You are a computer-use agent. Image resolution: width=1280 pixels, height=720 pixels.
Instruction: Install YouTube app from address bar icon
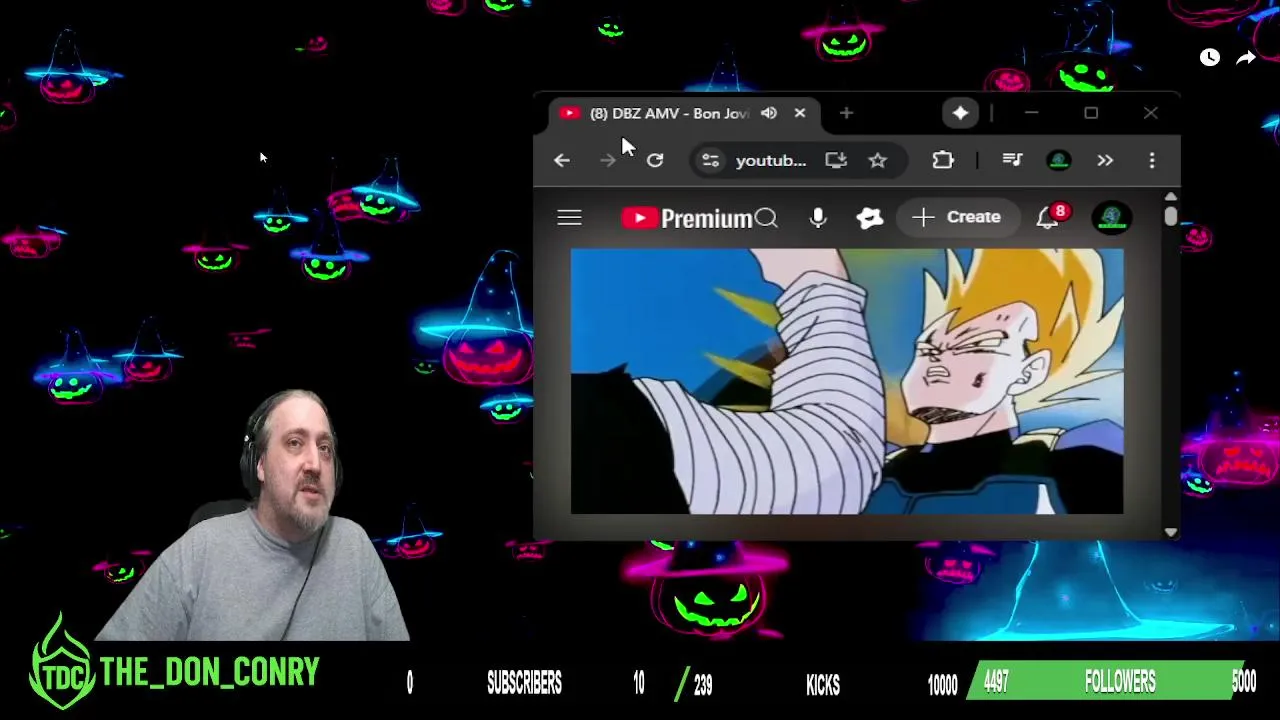pos(836,160)
